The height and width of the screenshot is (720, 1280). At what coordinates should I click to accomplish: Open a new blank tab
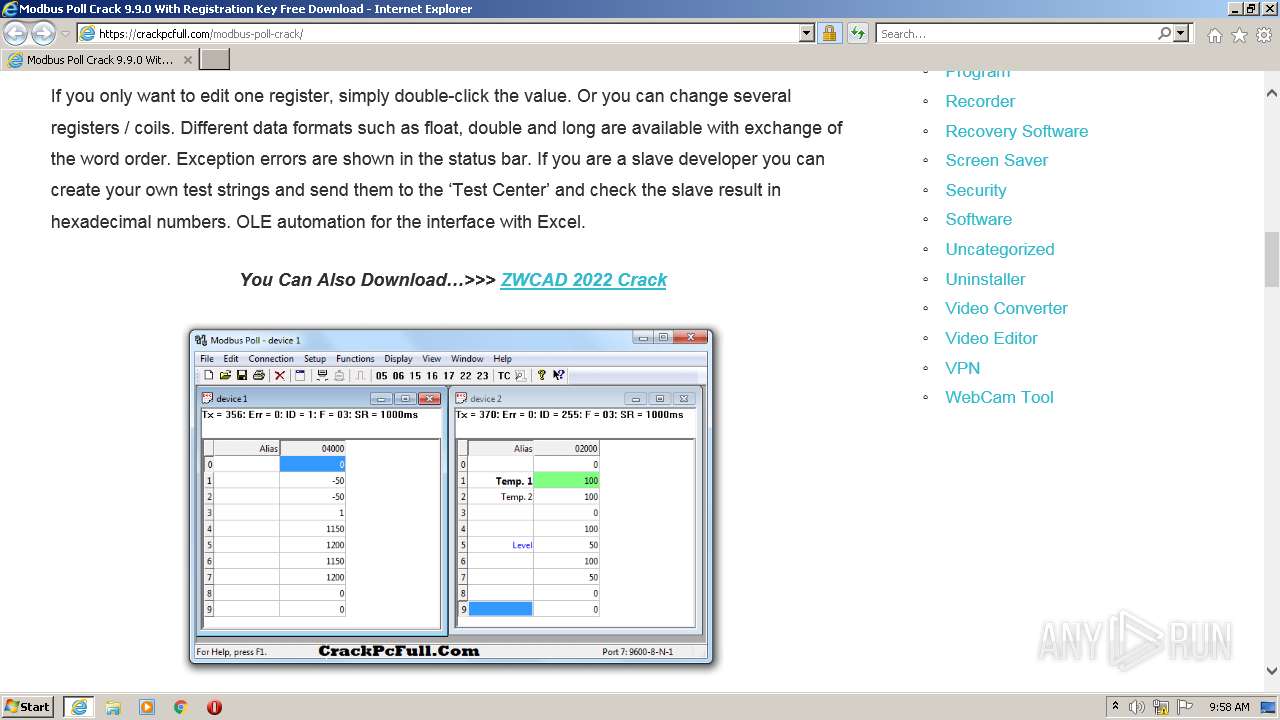pyautogui.click(x=215, y=60)
